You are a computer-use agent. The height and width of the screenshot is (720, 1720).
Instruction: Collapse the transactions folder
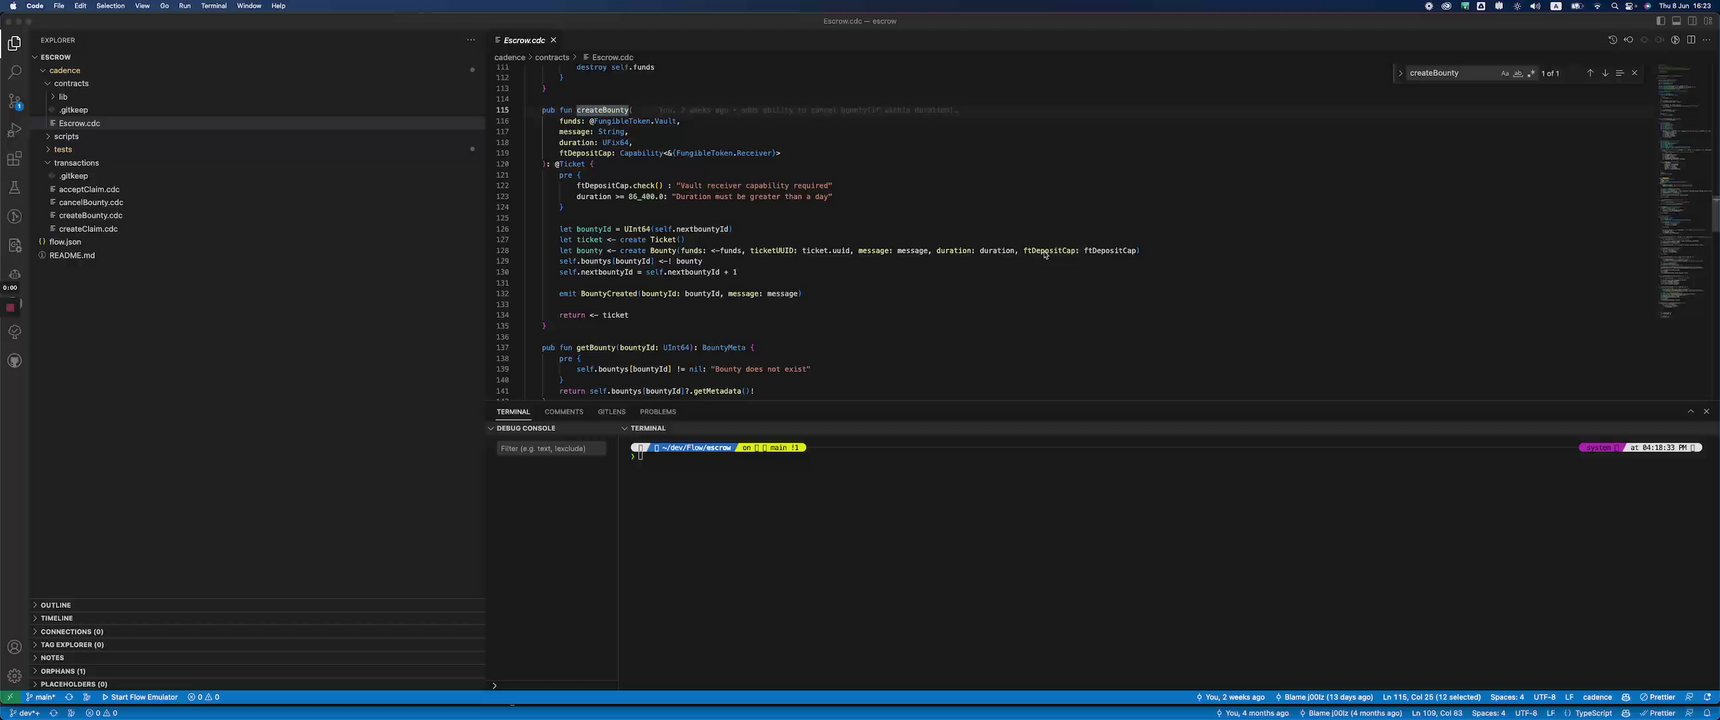76,163
